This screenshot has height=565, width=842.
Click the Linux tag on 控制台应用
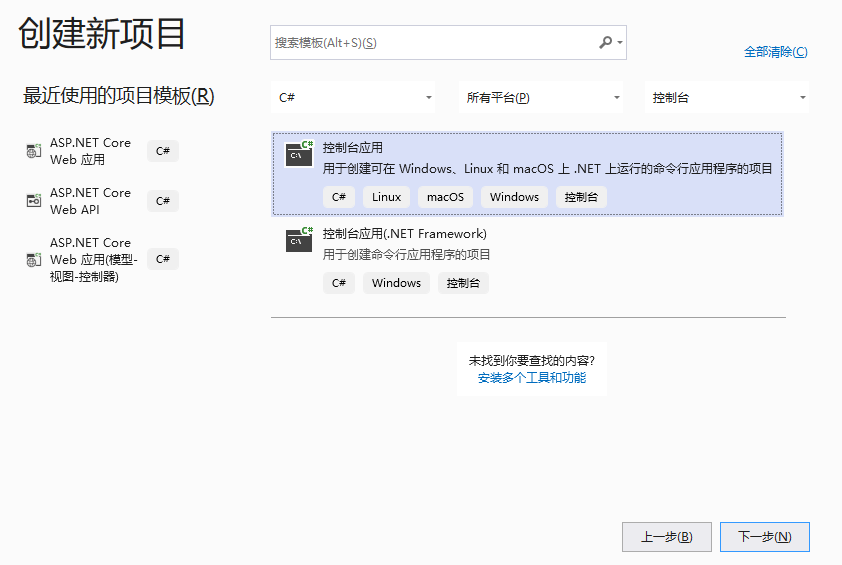(386, 197)
